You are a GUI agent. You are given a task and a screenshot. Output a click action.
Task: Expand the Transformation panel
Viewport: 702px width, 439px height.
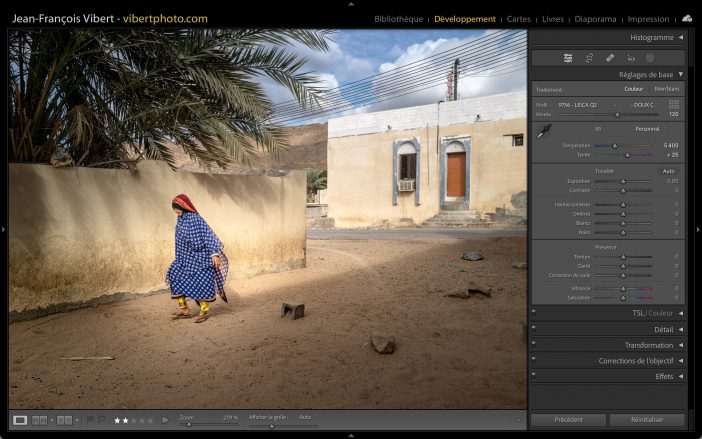pos(680,345)
